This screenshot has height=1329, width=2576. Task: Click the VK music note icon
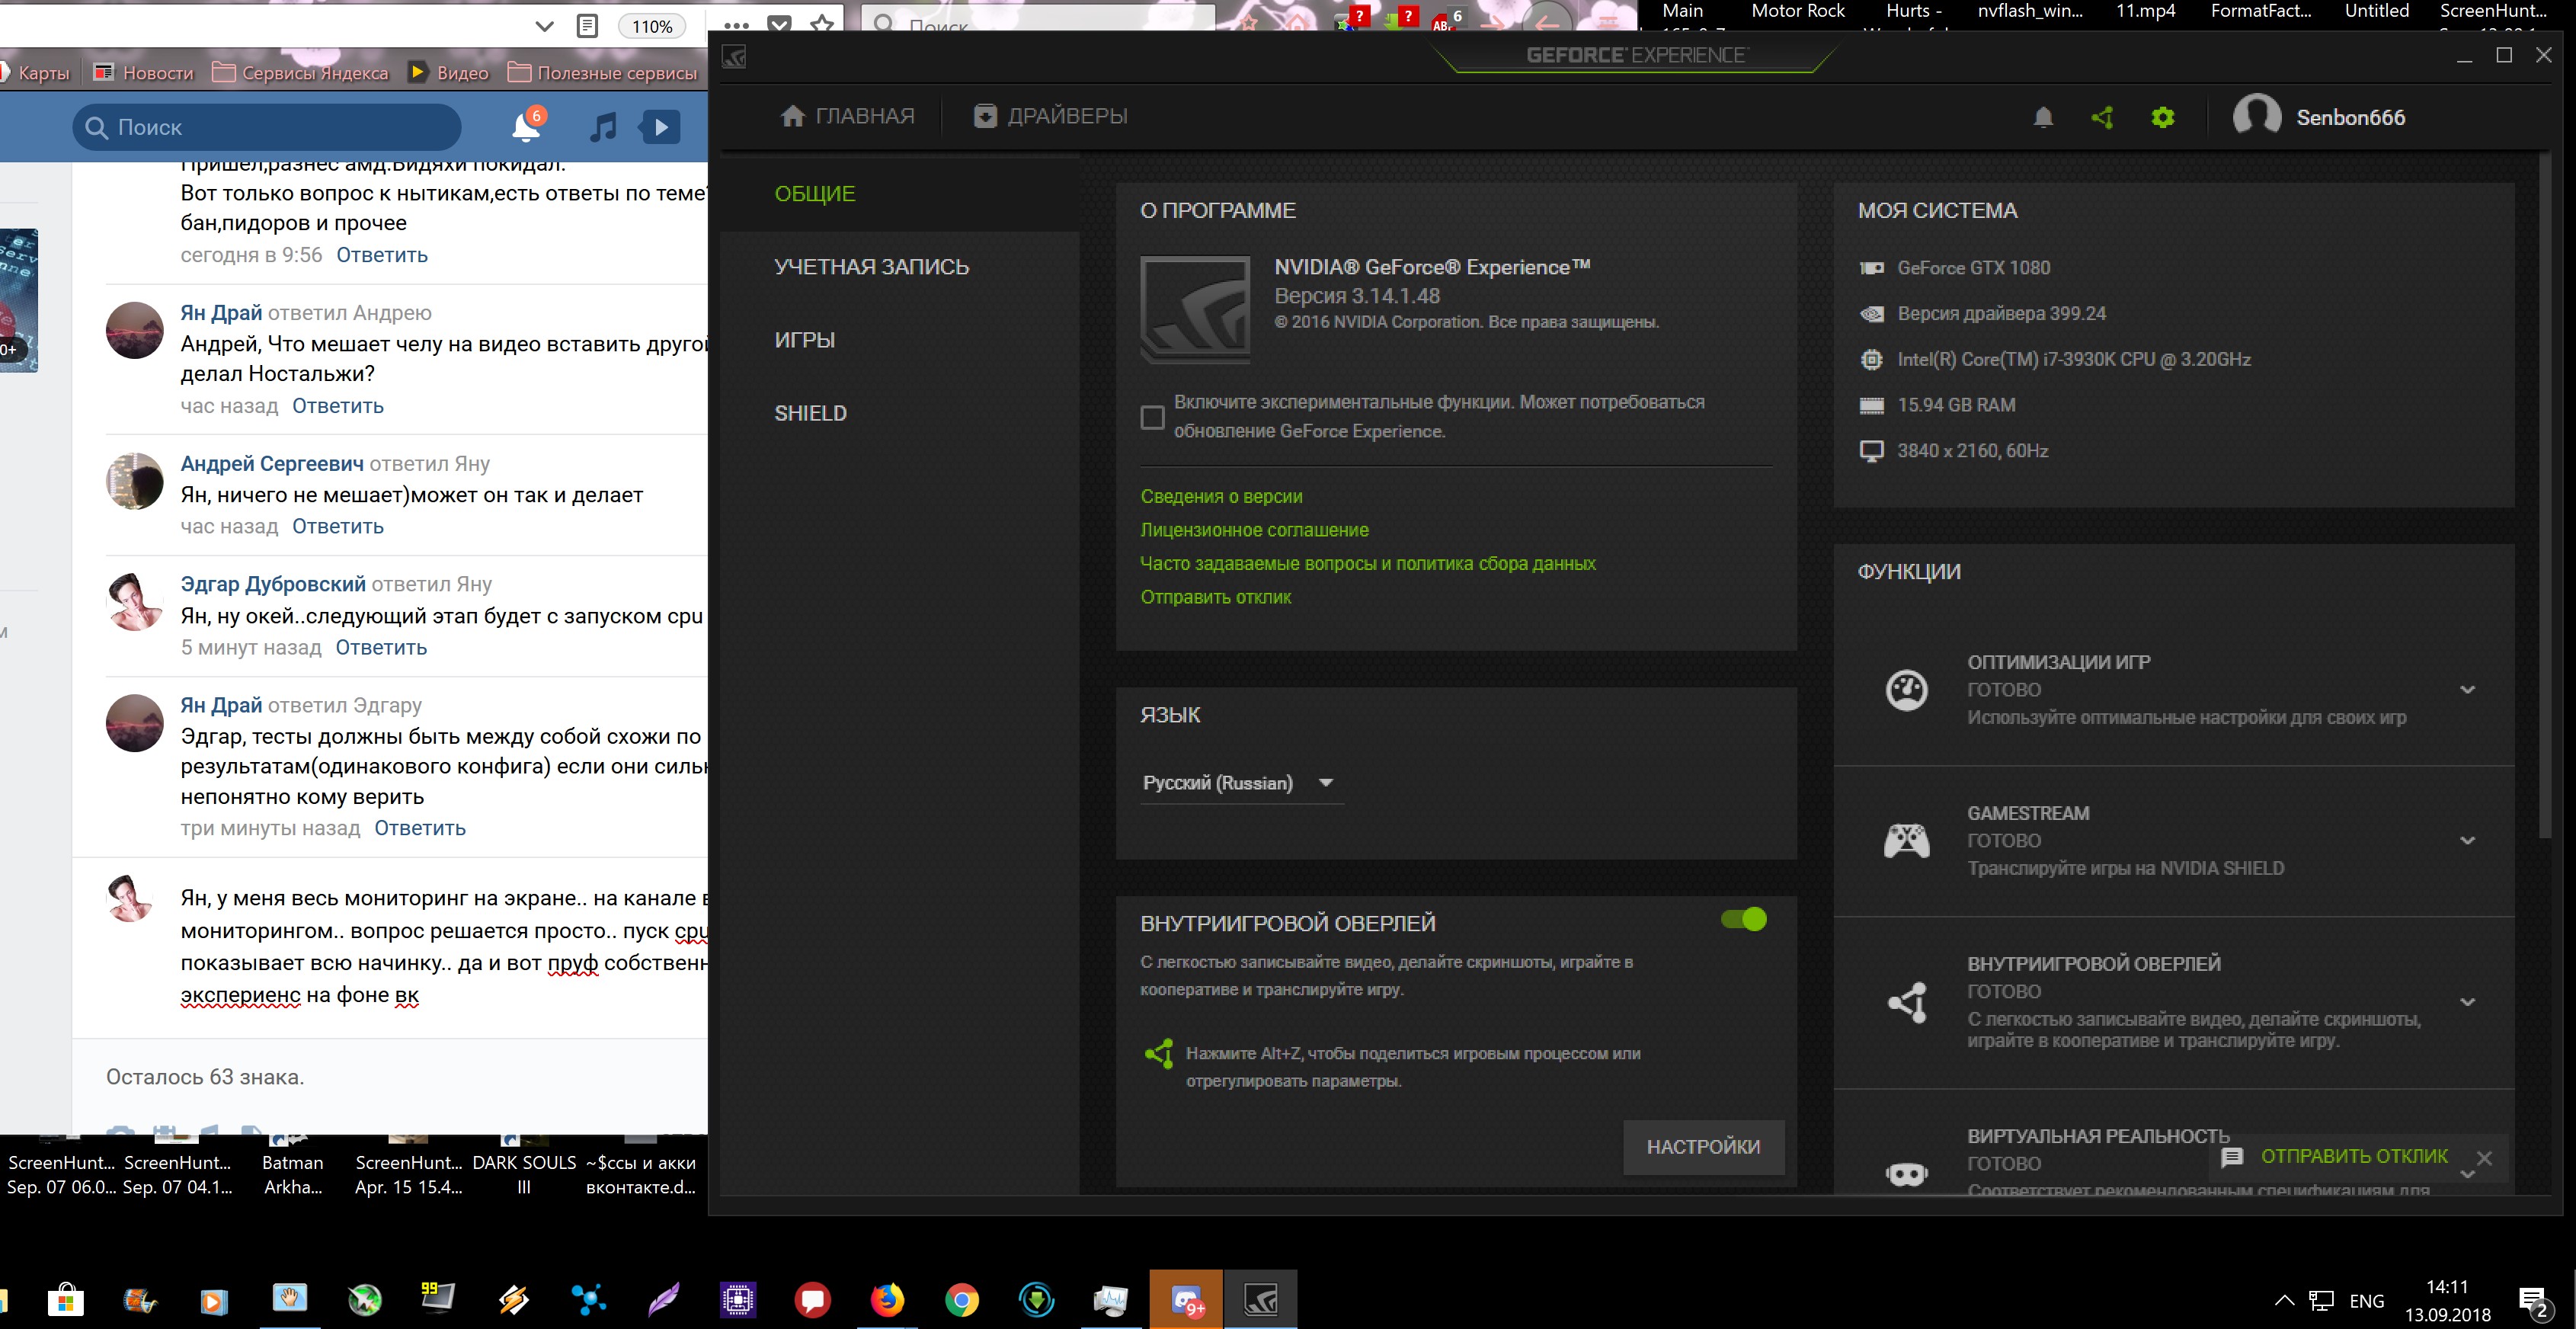[x=603, y=127]
